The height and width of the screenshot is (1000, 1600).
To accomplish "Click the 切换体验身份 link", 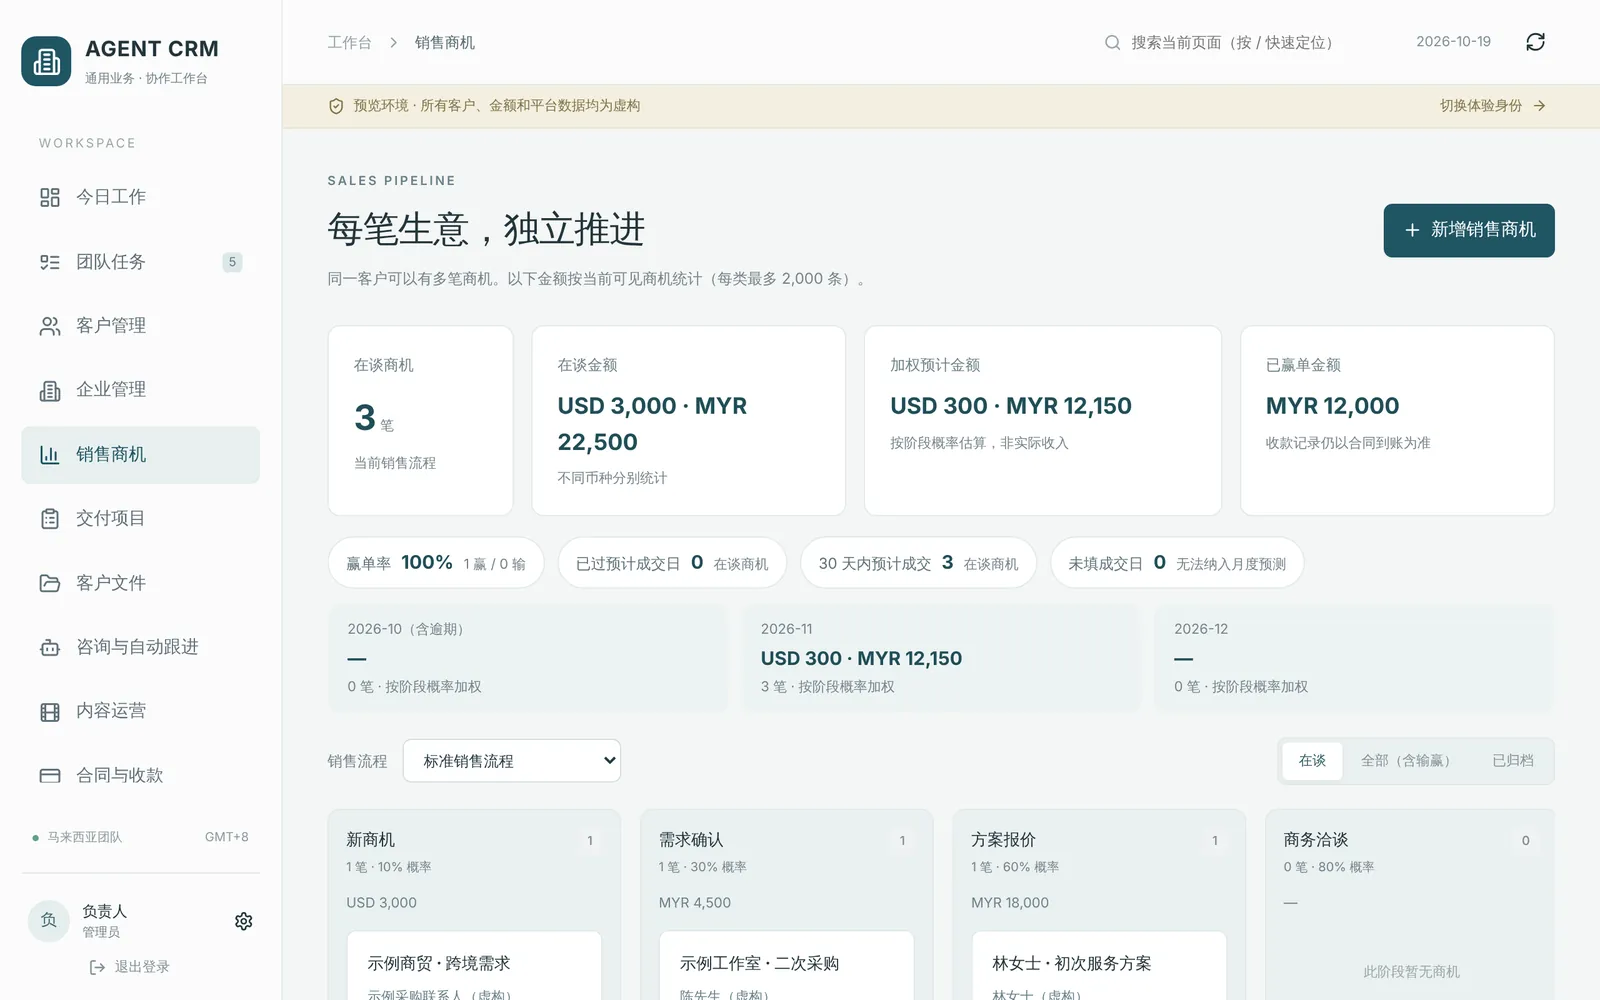I will pos(1493,106).
